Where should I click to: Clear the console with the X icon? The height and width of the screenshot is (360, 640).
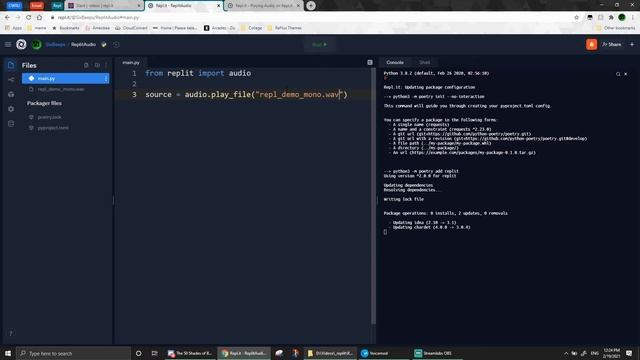pos(626,74)
